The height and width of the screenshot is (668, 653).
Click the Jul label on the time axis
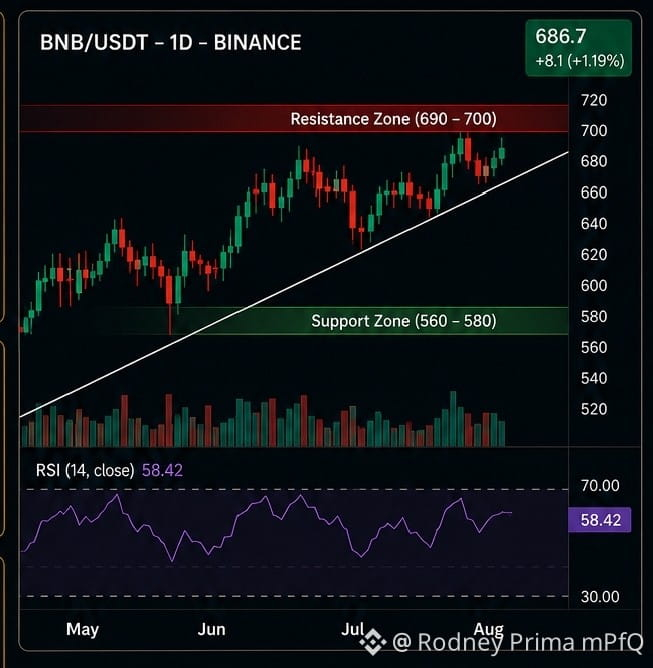353,629
